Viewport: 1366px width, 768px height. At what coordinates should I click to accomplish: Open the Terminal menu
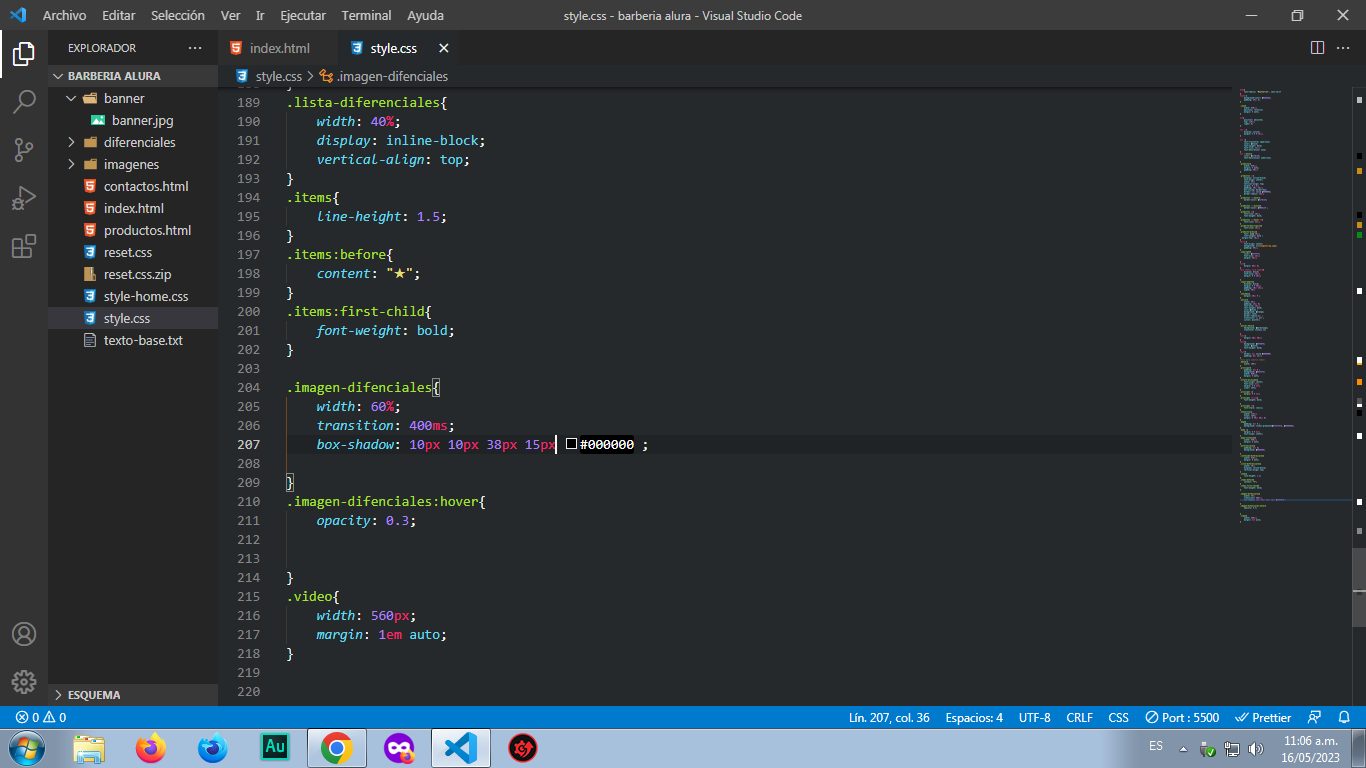366,15
